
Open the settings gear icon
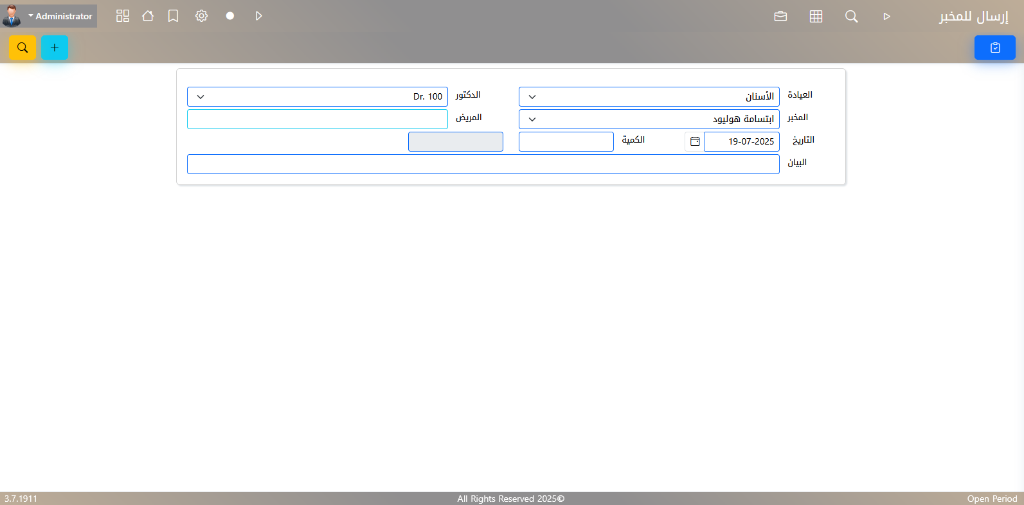(x=201, y=16)
